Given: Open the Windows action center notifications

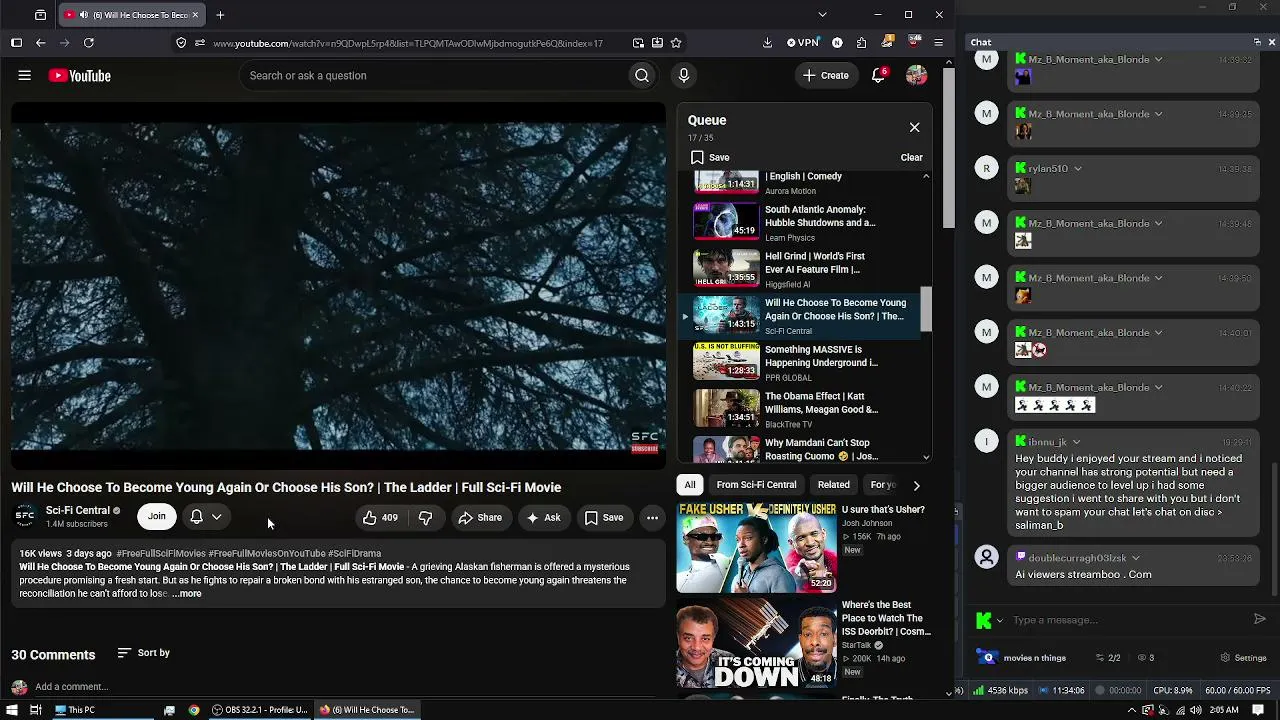Looking at the screenshot, I should point(1256,710).
